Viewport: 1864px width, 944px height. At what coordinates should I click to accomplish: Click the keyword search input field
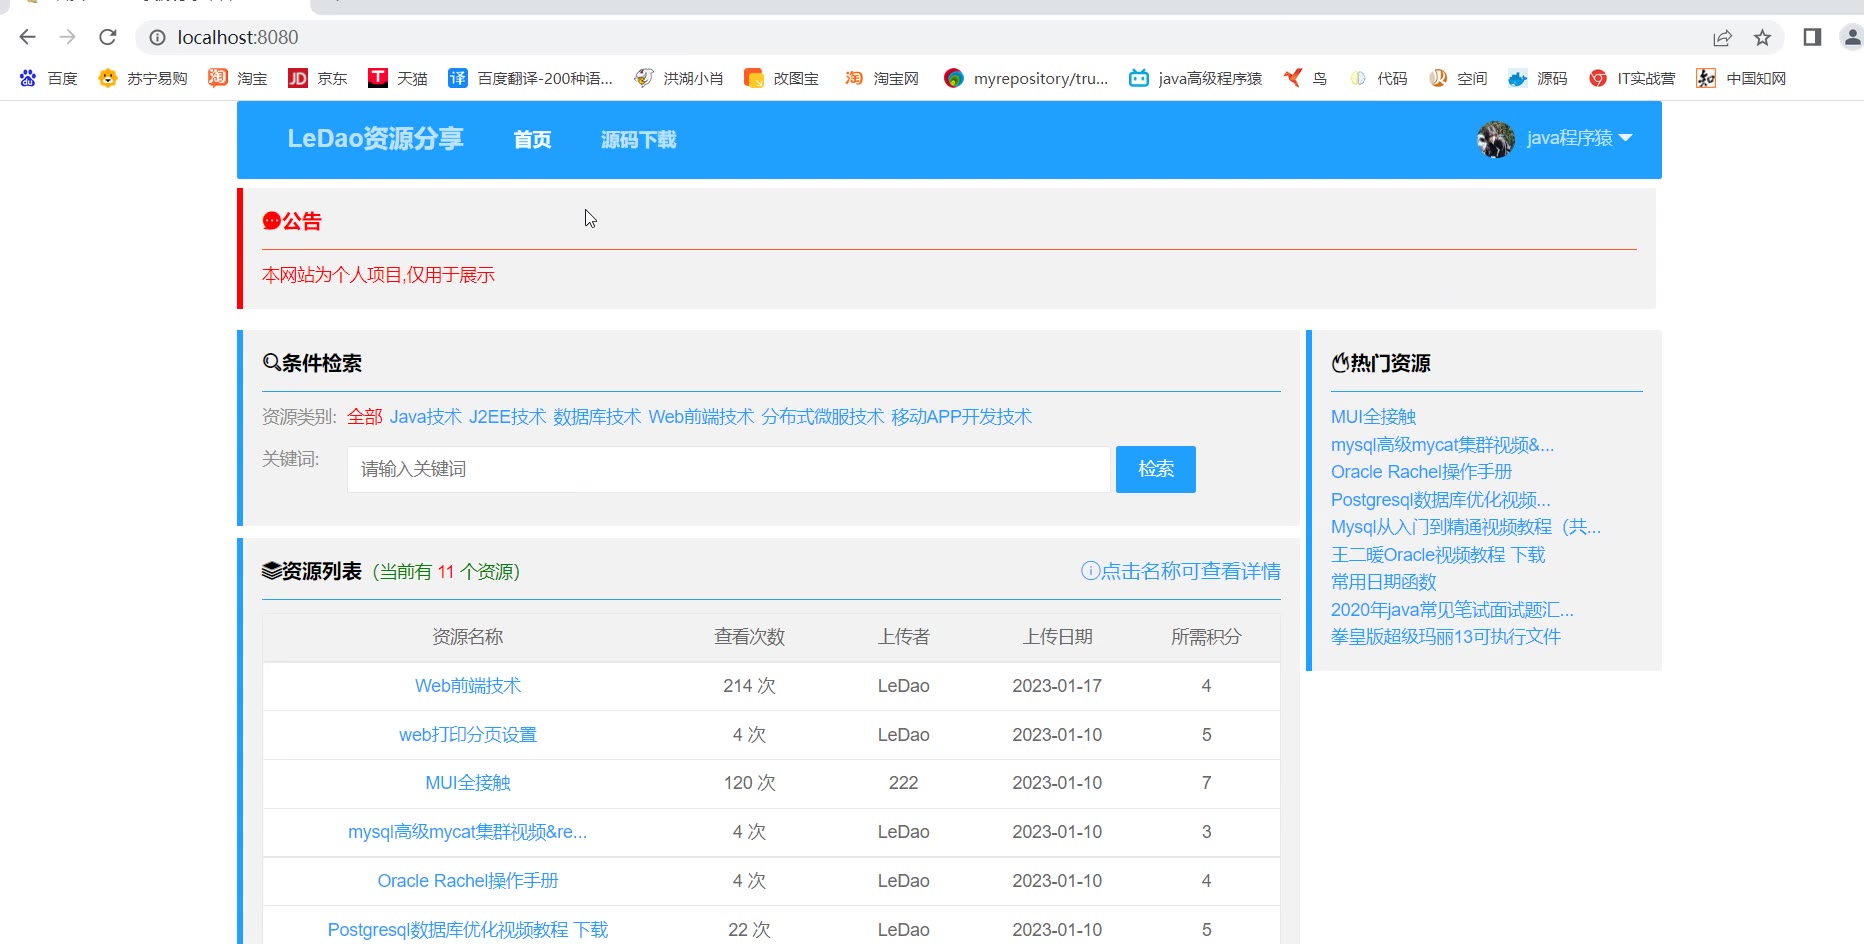coord(728,469)
